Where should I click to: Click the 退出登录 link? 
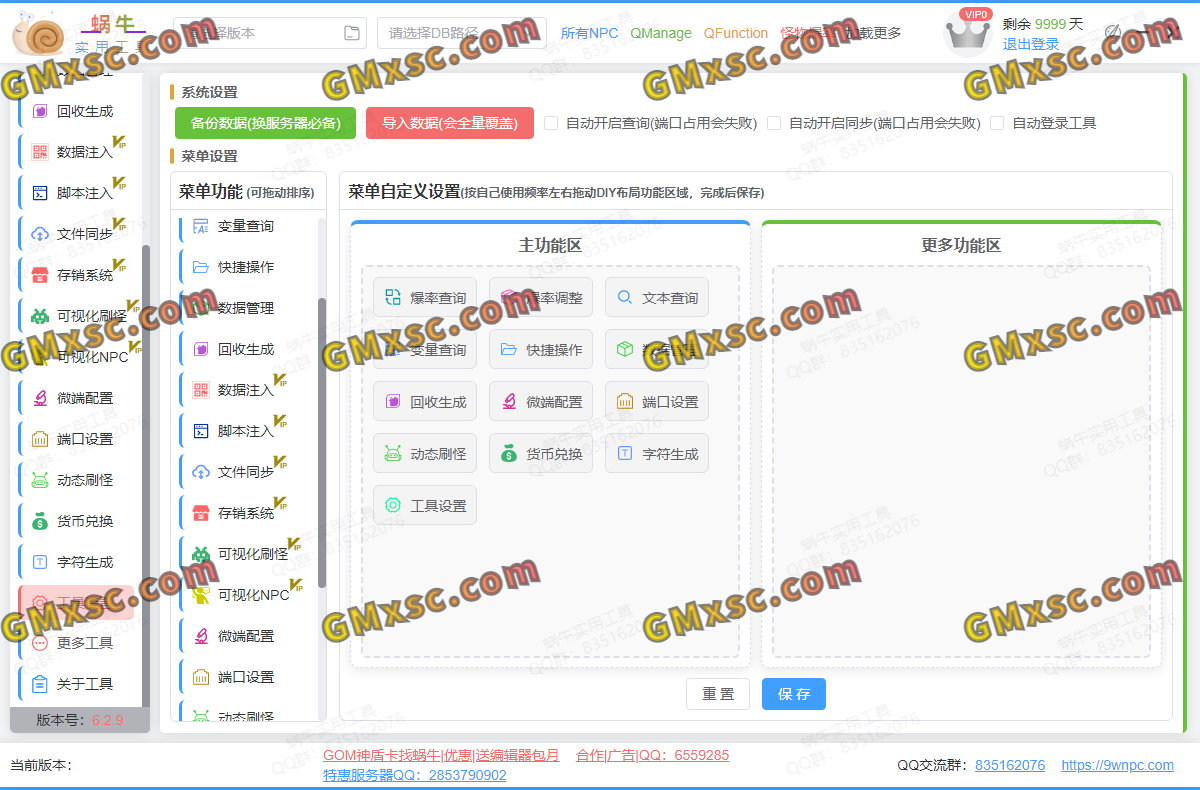pyautogui.click(x=1031, y=44)
